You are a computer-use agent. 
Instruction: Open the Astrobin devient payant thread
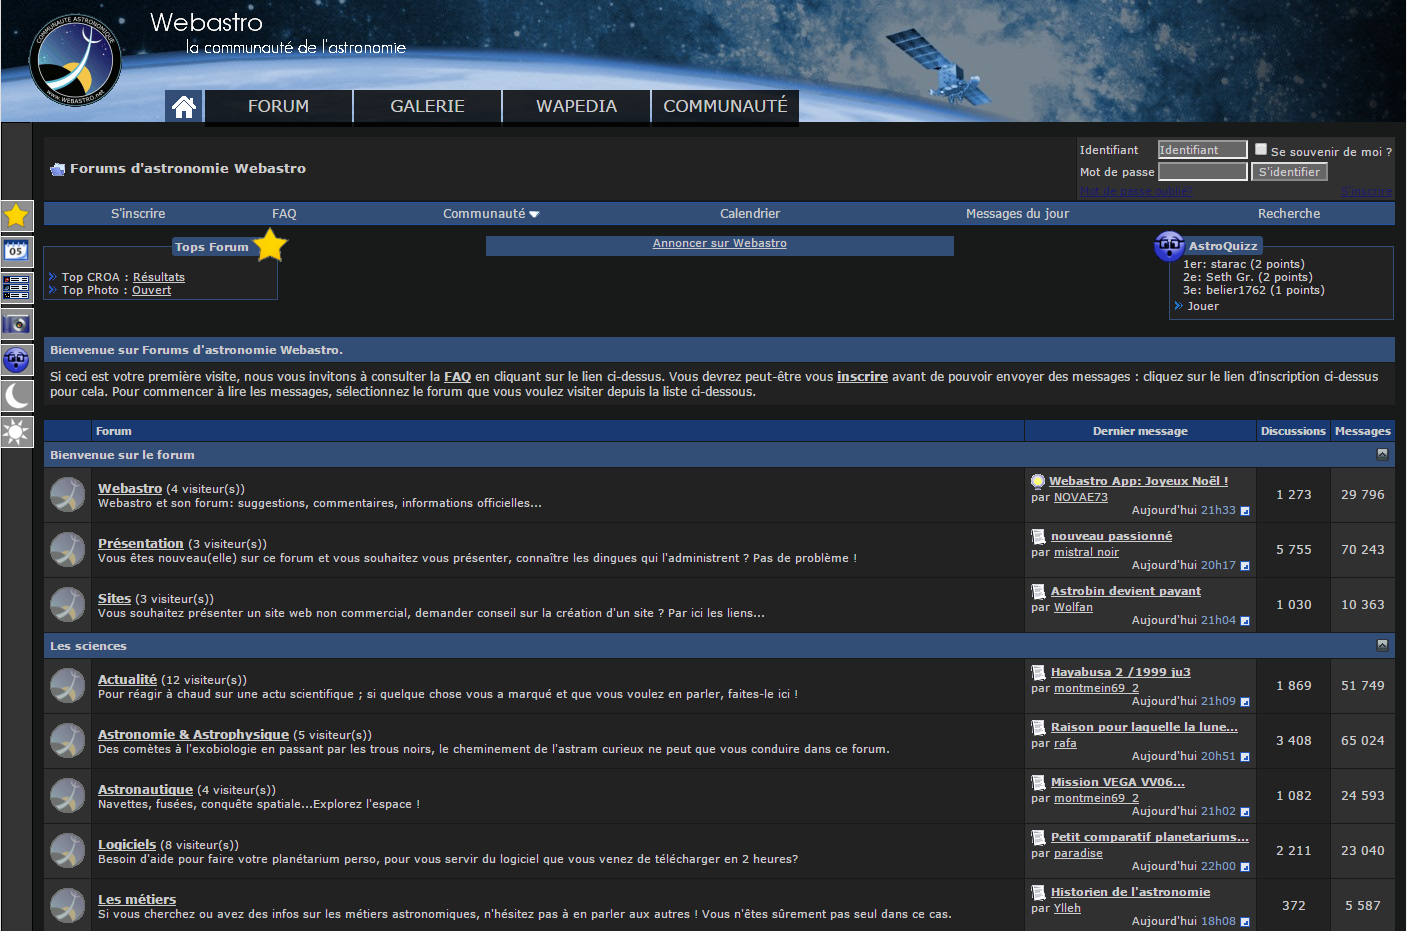(x=1126, y=591)
